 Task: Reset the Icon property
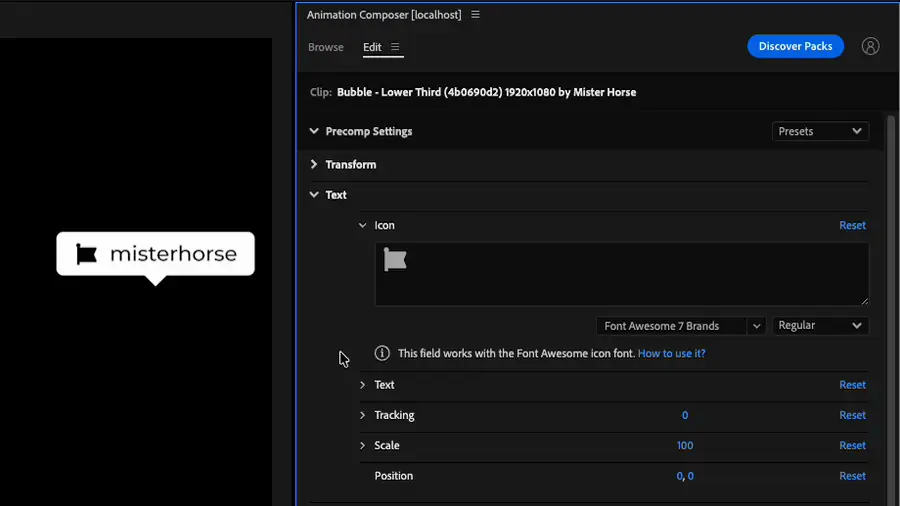tap(852, 225)
